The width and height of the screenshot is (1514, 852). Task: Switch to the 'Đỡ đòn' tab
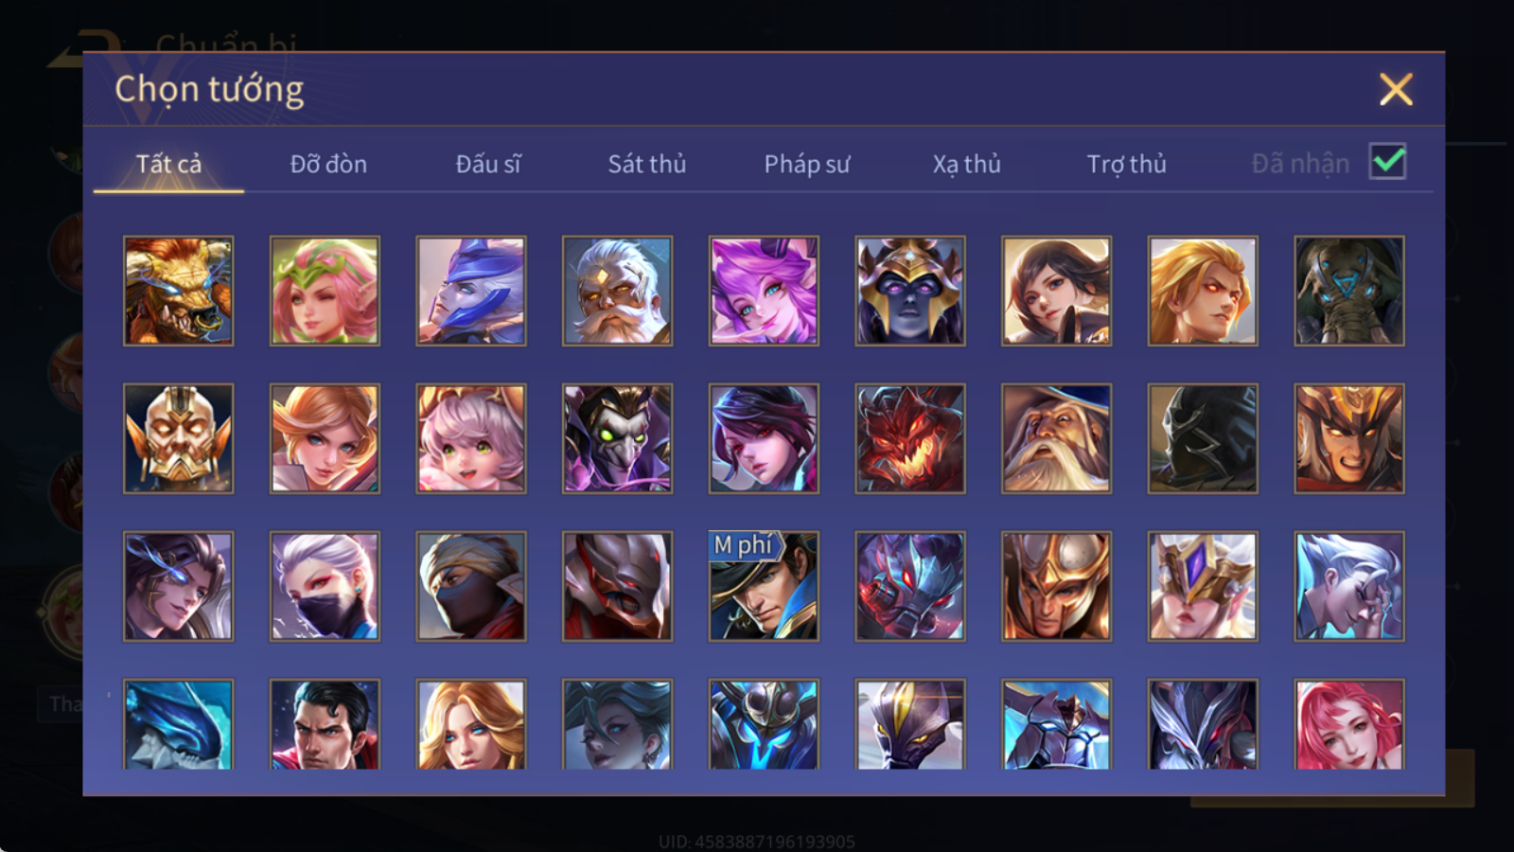click(x=328, y=164)
